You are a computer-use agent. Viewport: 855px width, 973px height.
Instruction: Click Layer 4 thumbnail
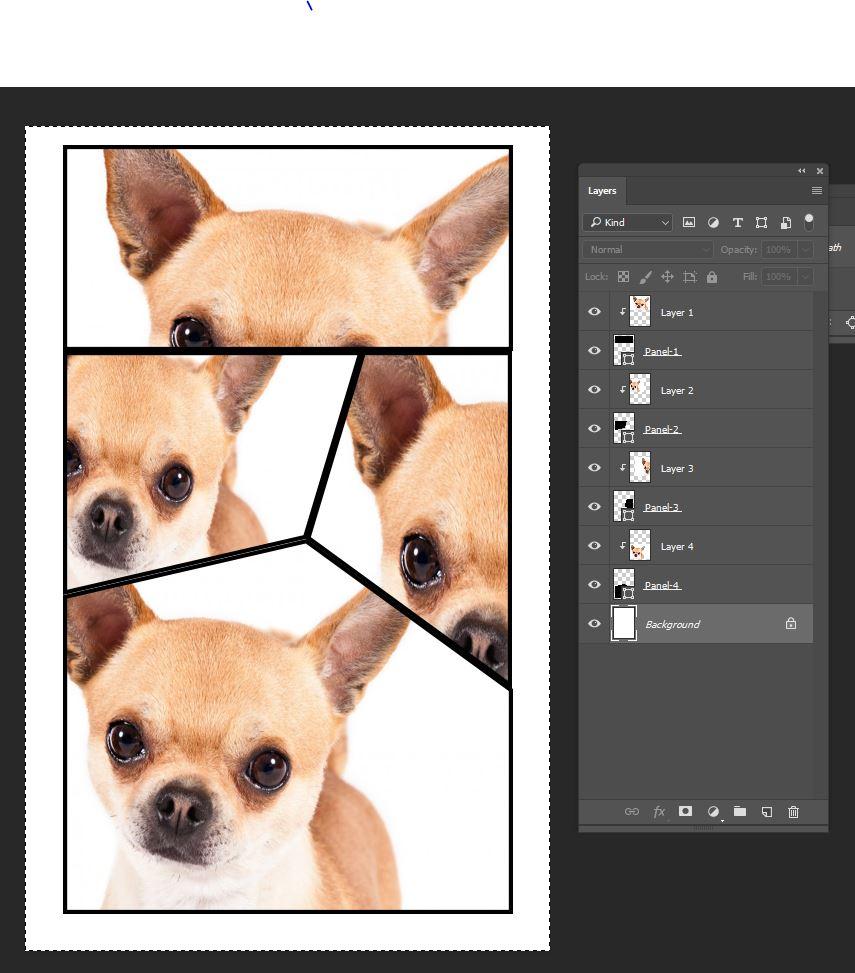(x=640, y=545)
